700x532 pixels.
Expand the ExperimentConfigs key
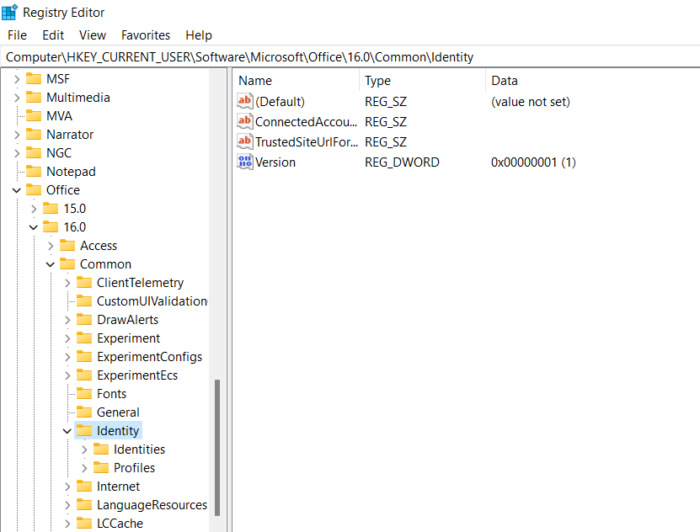pos(67,357)
